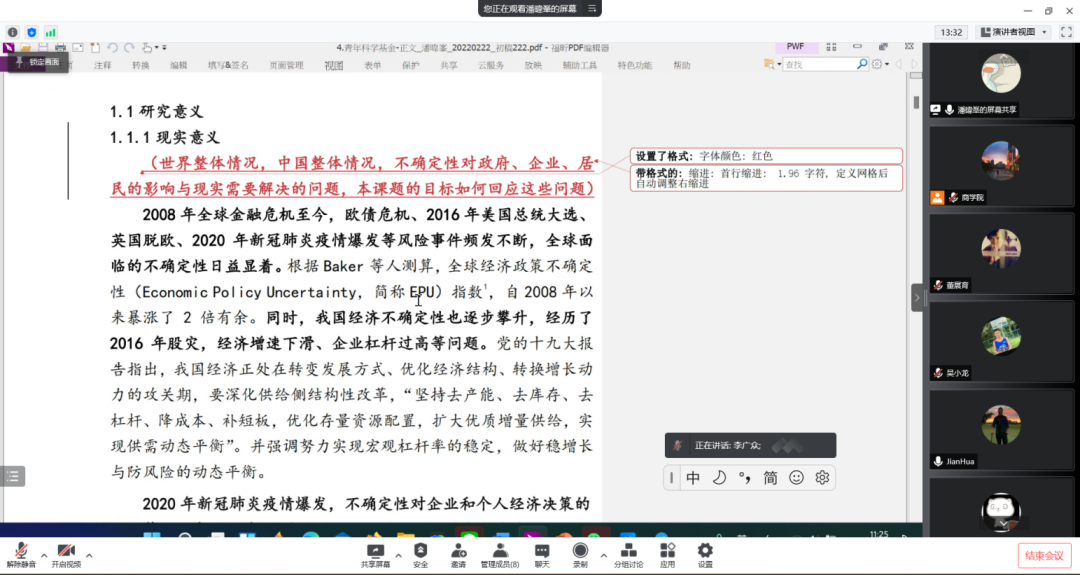This screenshot has width=1080, height=575.
Task: Collapse the participant video side panel
Action: pos(917,297)
